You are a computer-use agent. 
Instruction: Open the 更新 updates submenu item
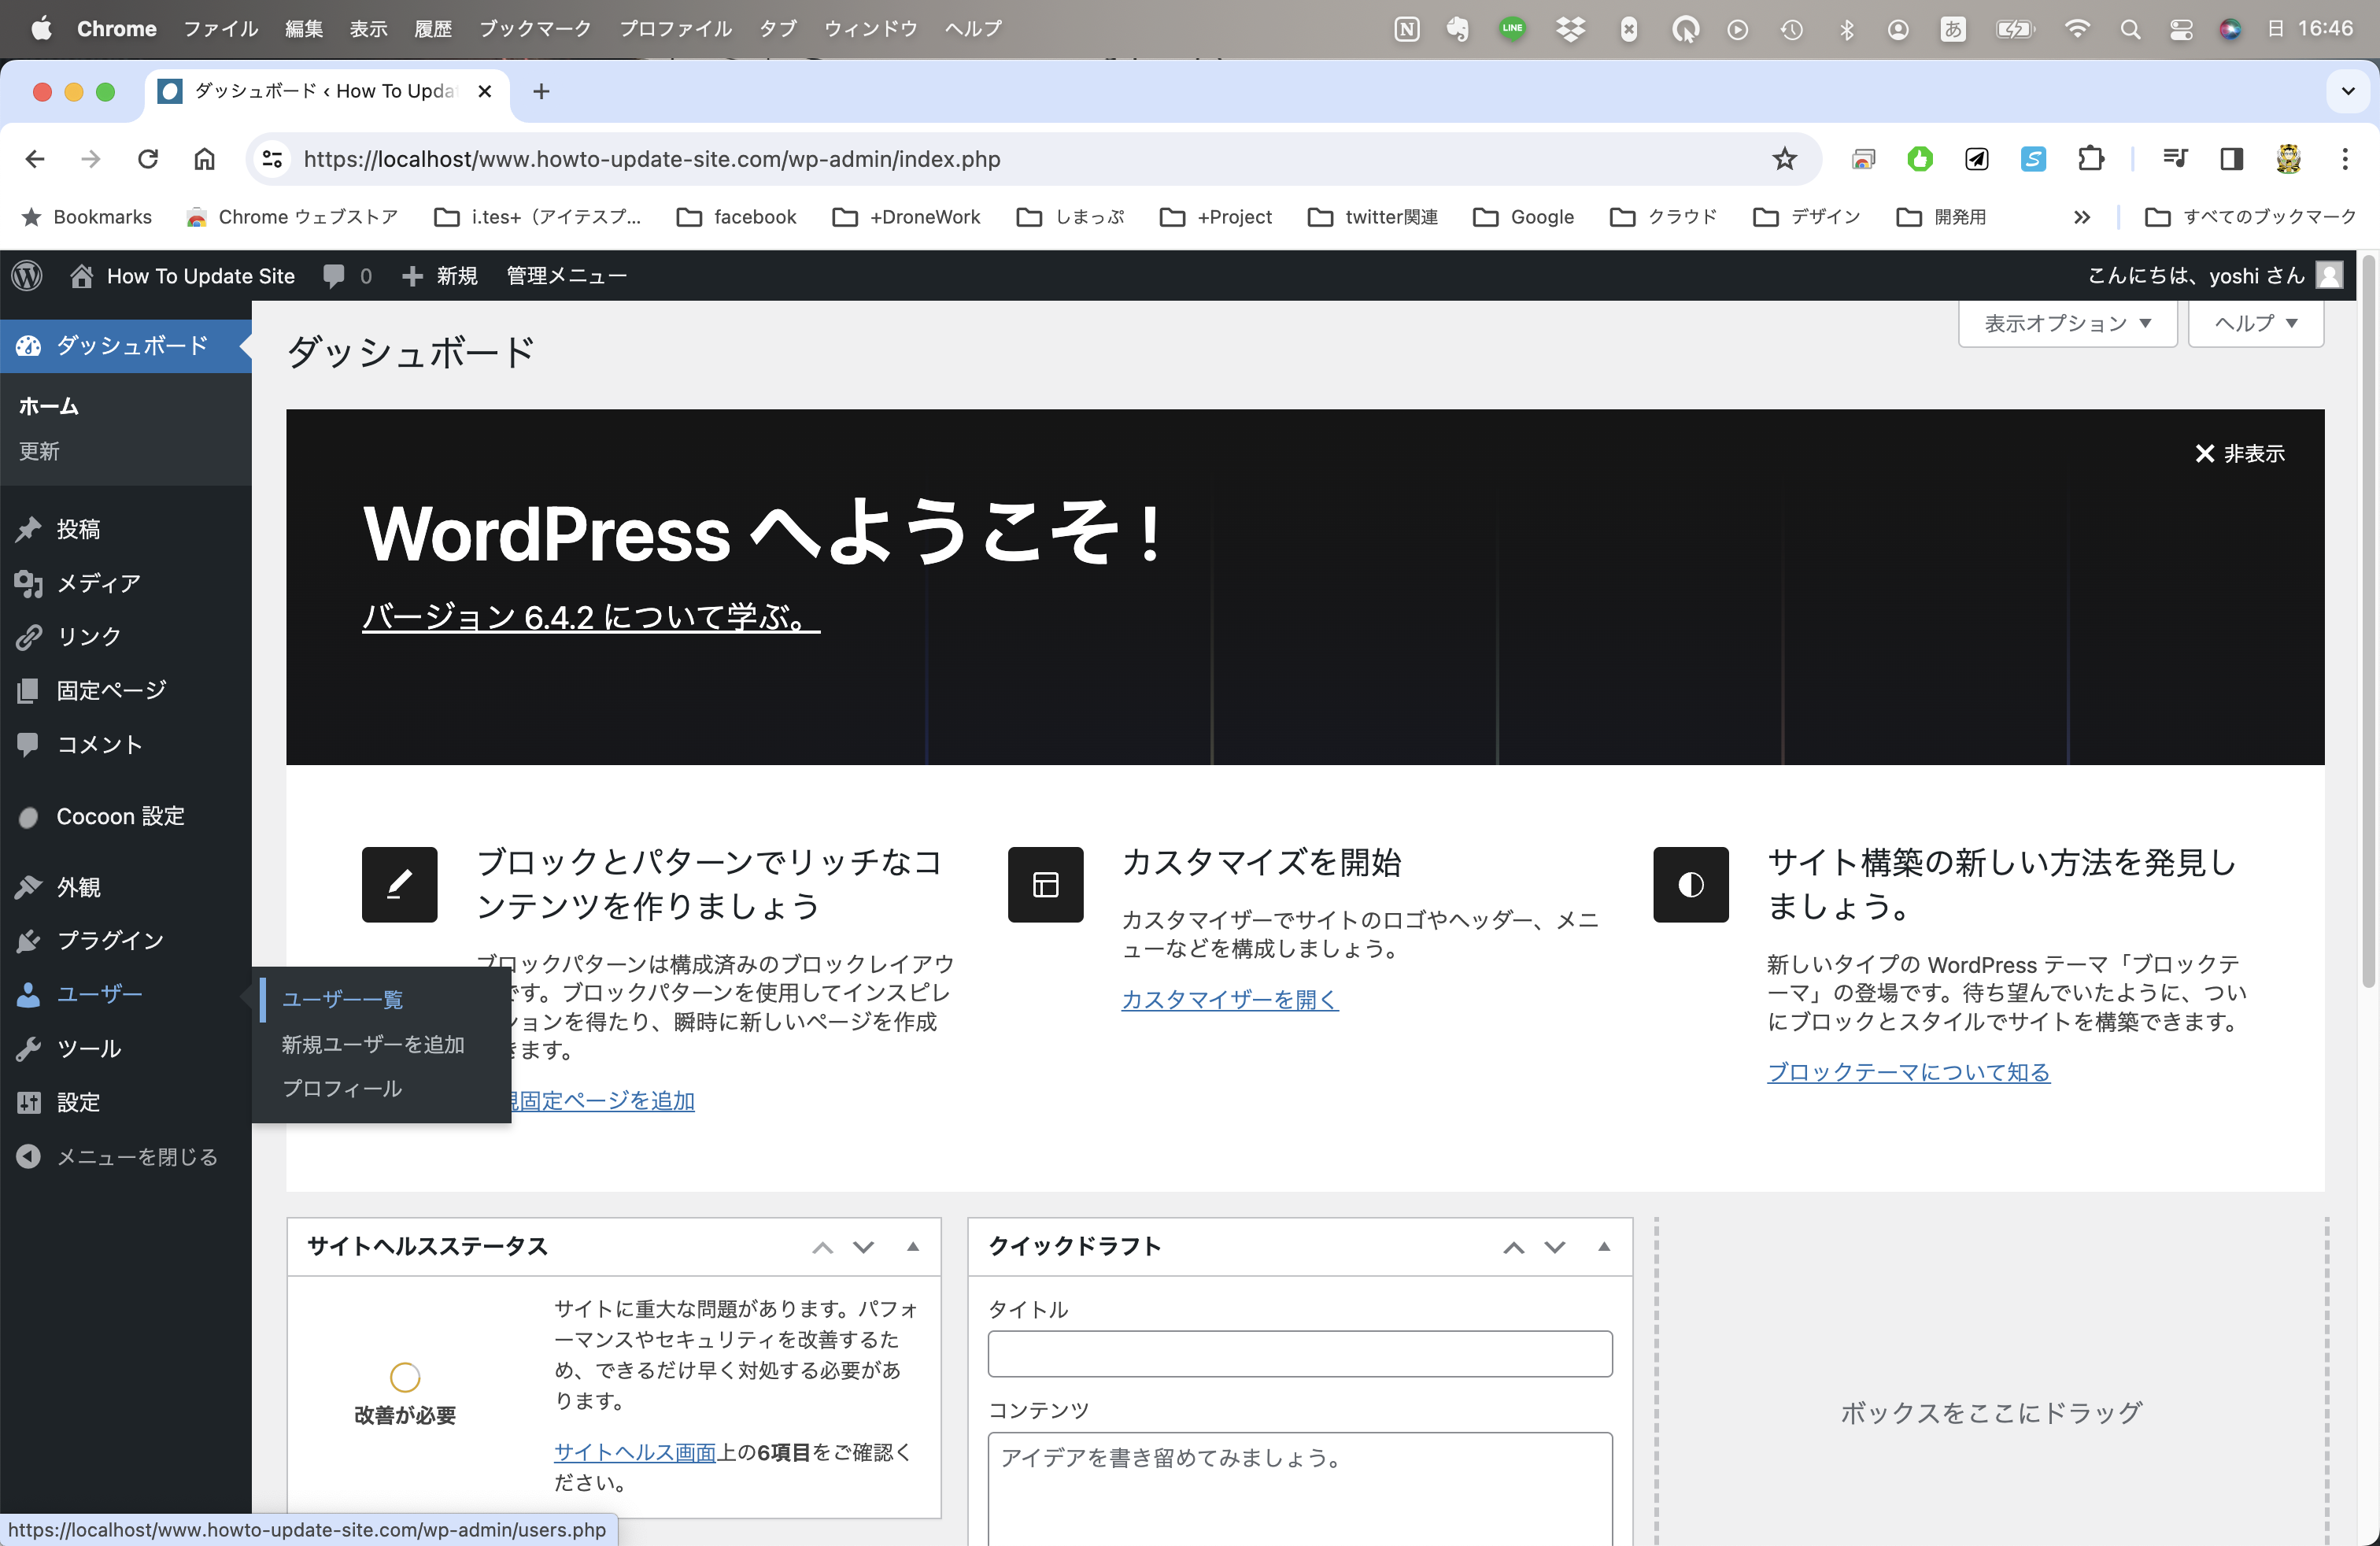(x=39, y=451)
